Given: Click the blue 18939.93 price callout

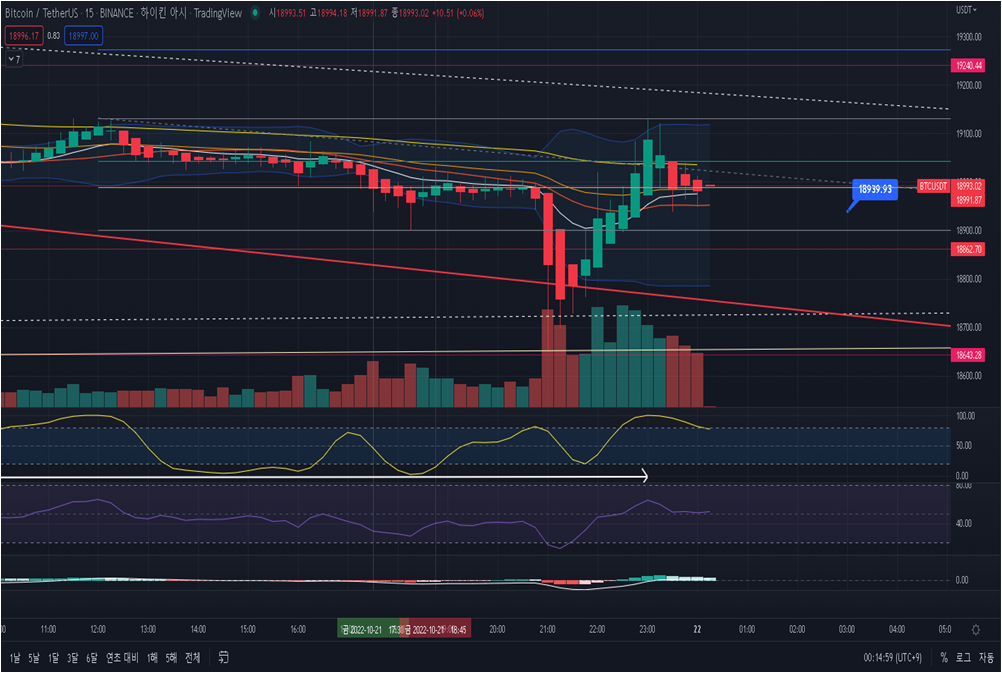Looking at the screenshot, I should [x=875, y=189].
